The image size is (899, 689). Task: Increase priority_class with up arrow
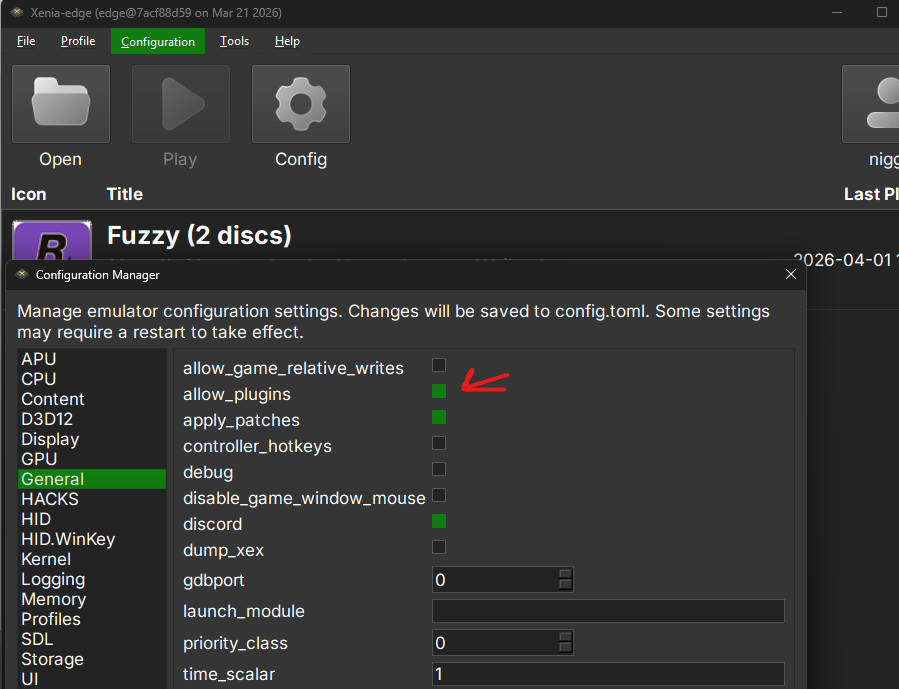565,637
